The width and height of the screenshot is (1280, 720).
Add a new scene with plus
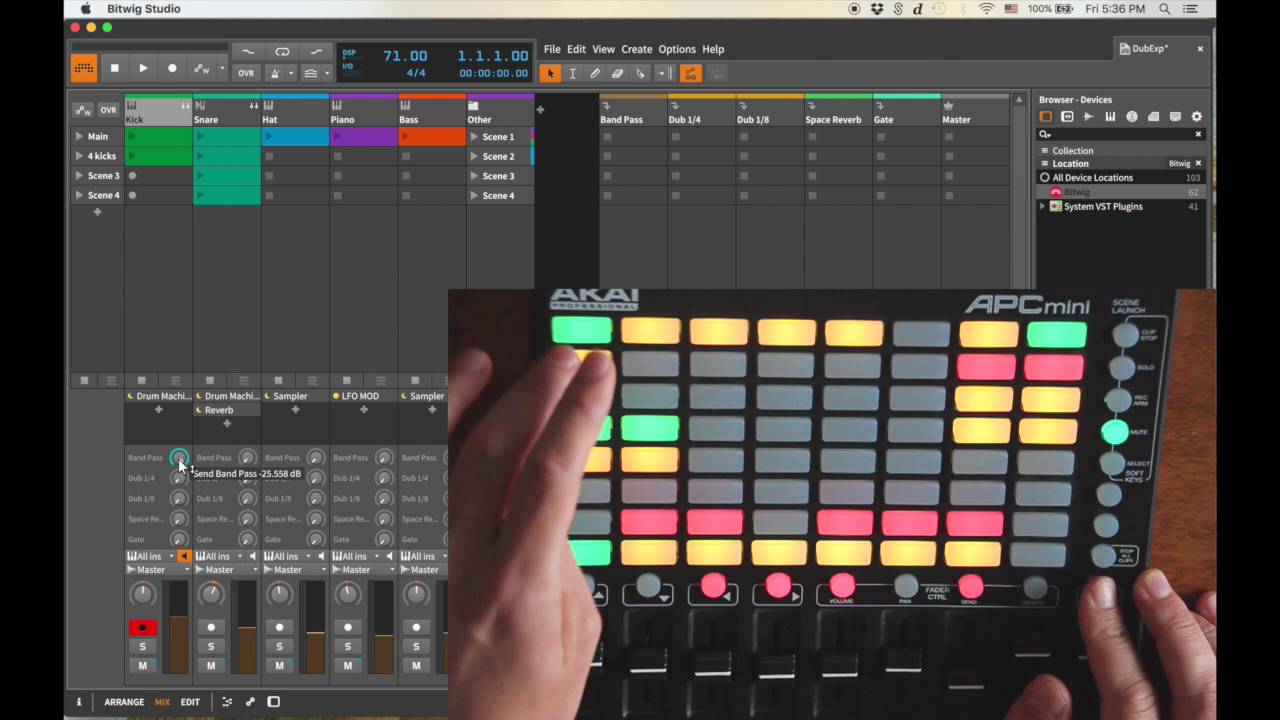97,212
